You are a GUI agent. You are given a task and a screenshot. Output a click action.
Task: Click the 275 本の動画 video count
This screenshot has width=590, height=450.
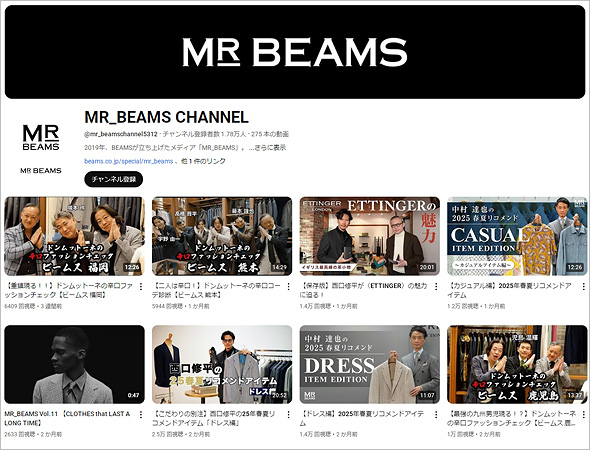(270, 134)
